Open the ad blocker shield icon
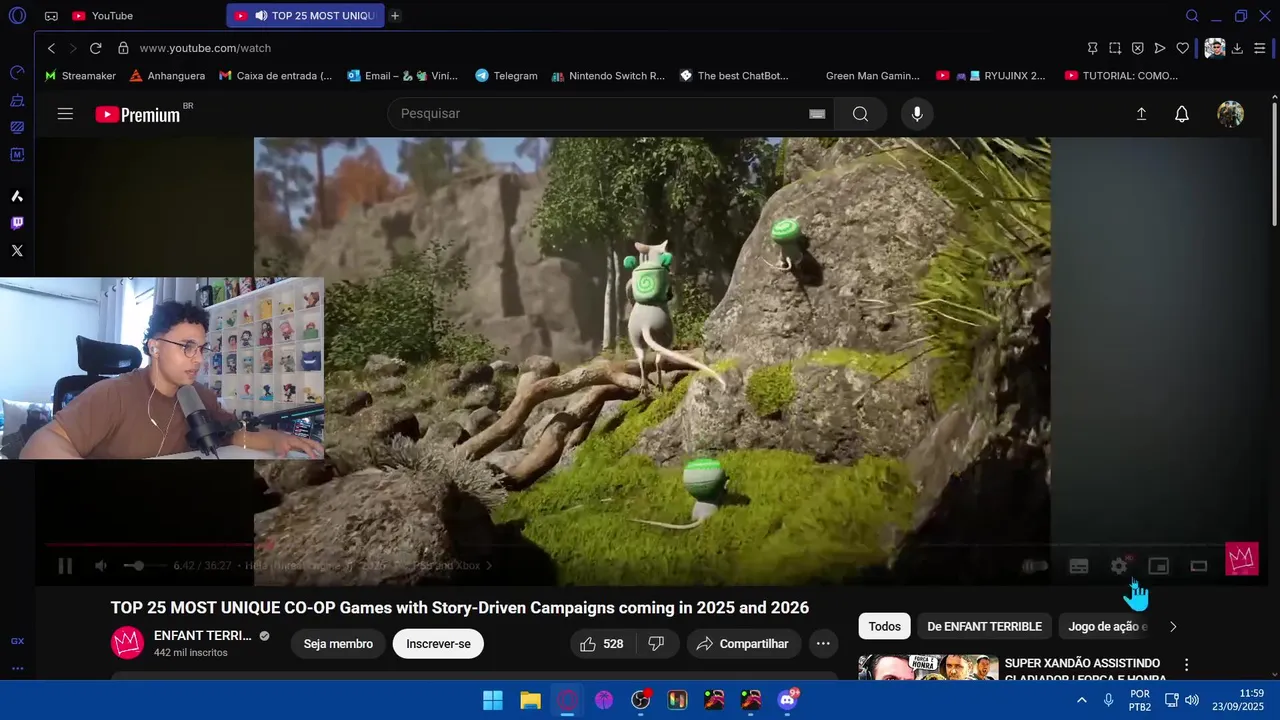The width and height of the screenshot is (1280, 720). [1137, 48]
